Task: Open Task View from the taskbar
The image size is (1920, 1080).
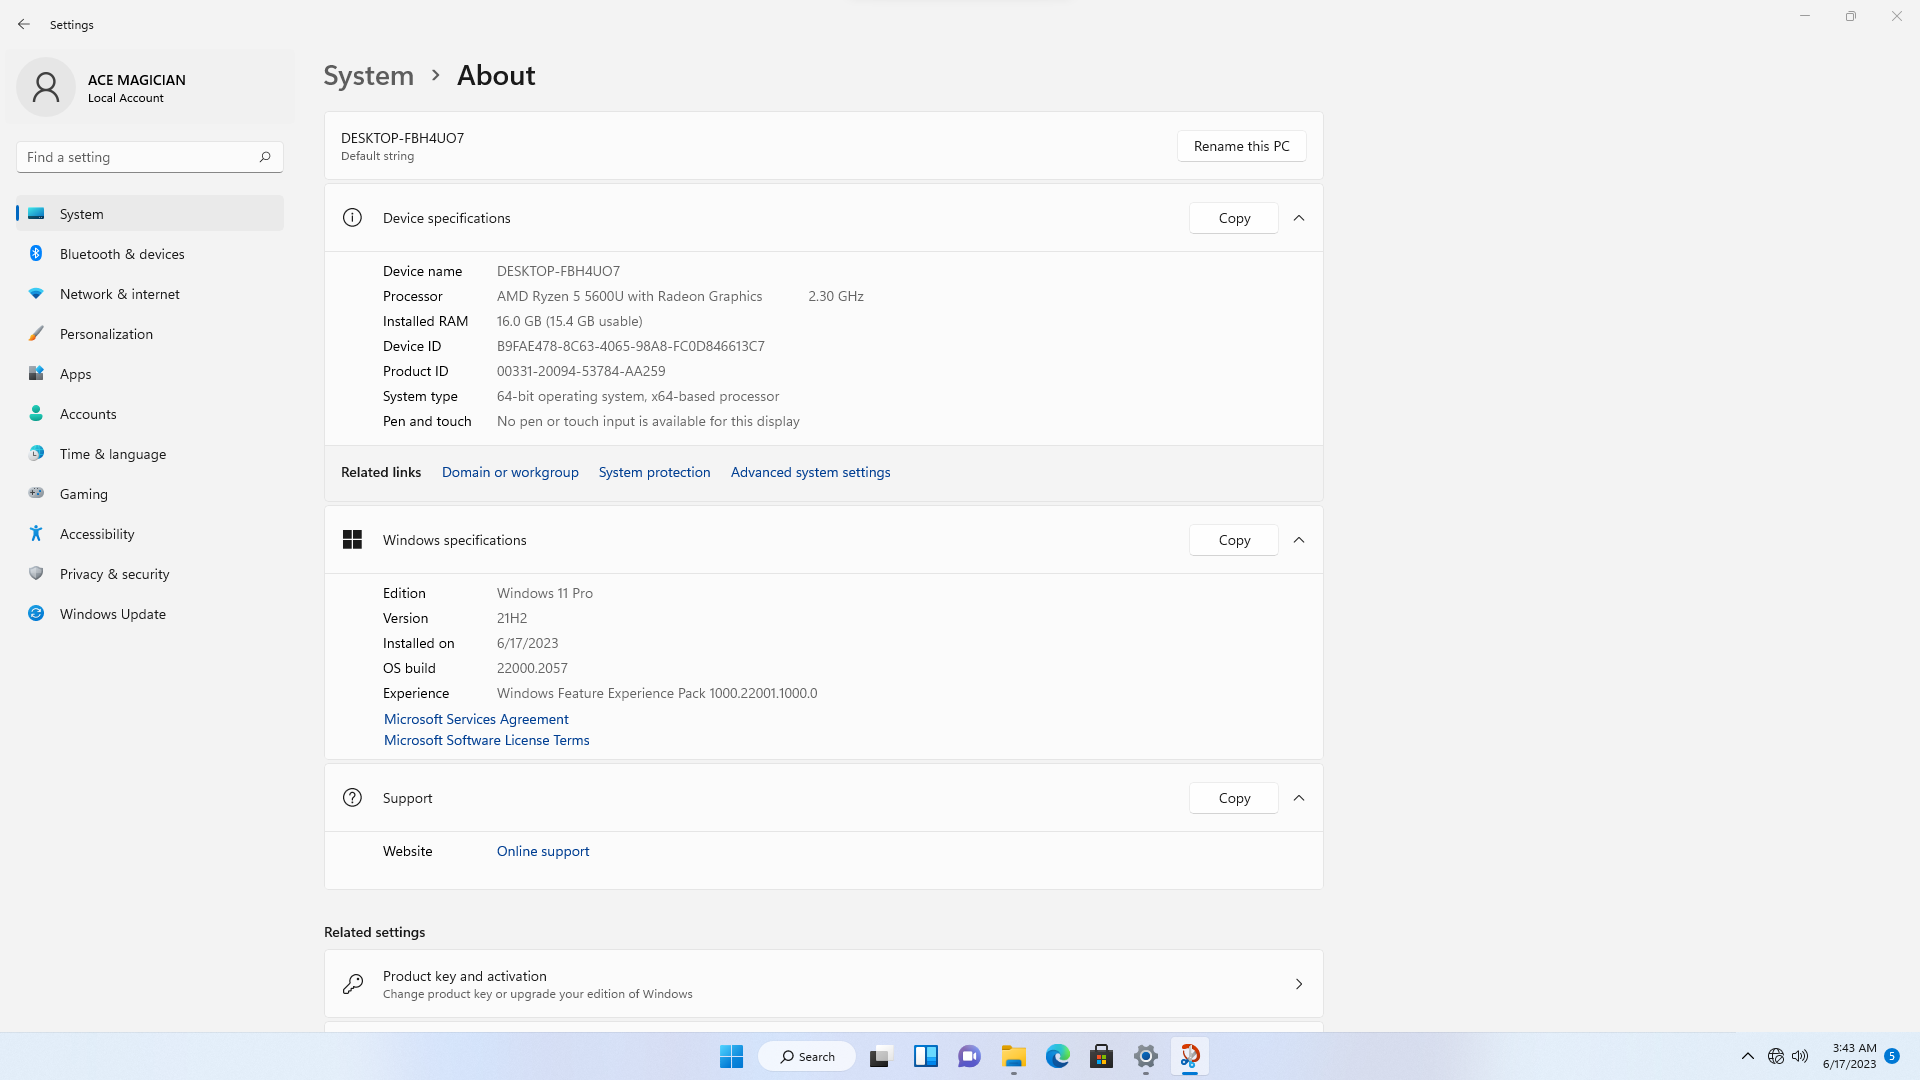Action: [x=880, y=1056]
